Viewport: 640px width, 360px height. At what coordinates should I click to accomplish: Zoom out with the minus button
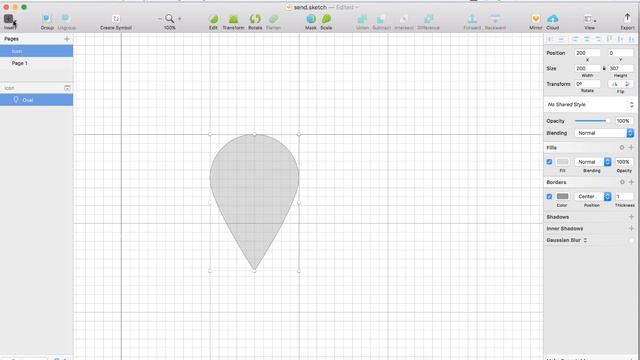coord(160,19)
